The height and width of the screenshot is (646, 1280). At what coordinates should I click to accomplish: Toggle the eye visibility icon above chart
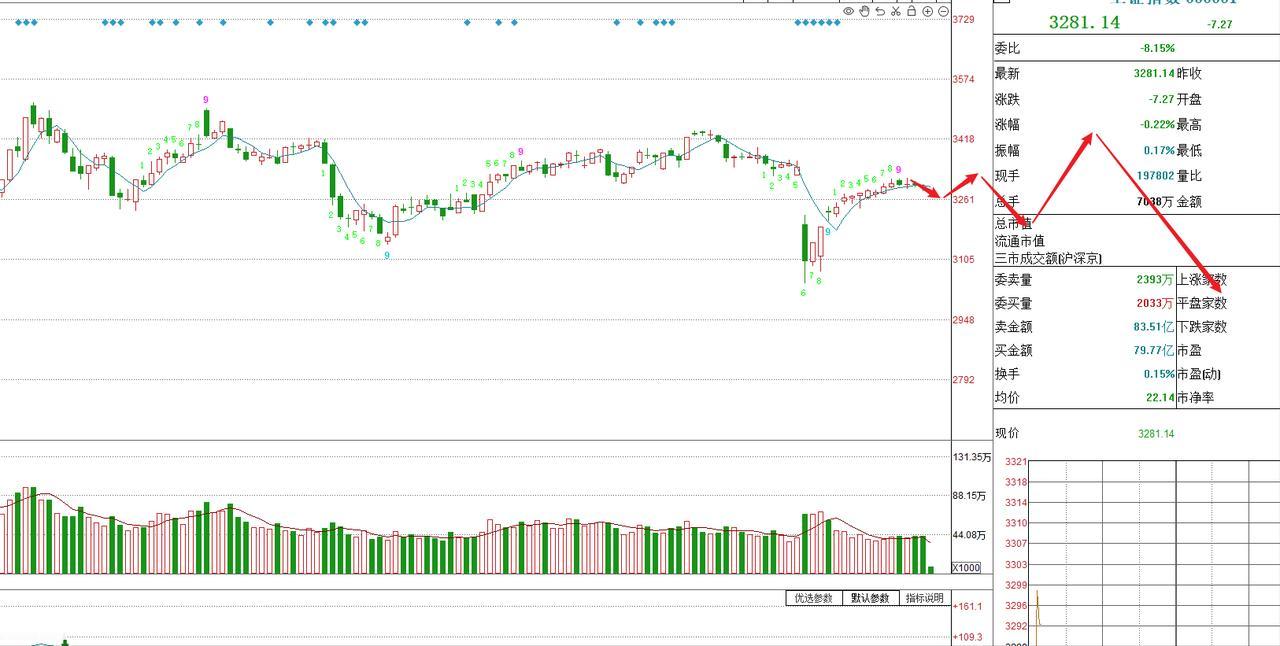click(849, 11)
